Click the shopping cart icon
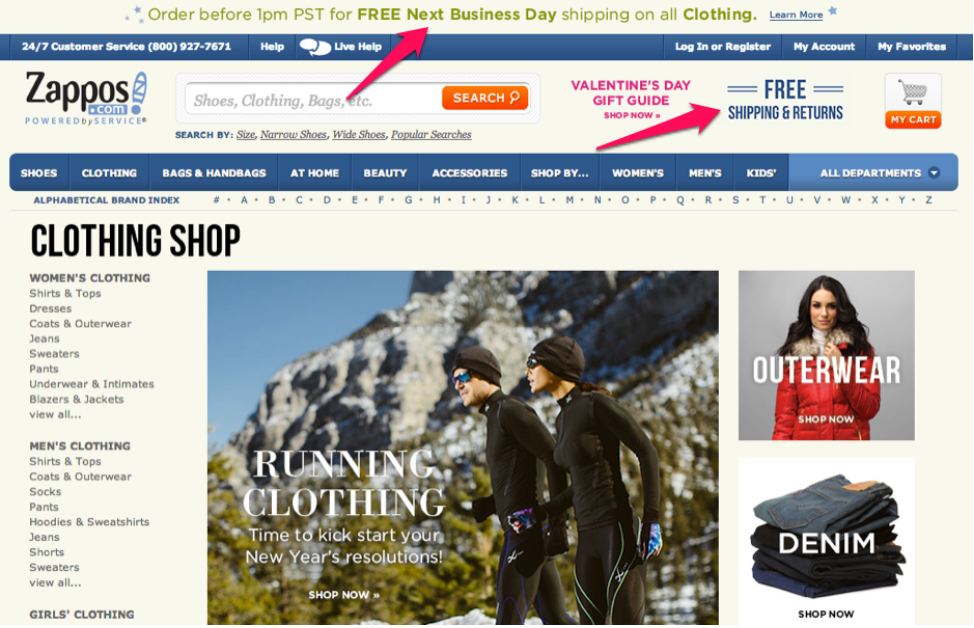Viewport: 974px width, 628px height. pos(913,93)
